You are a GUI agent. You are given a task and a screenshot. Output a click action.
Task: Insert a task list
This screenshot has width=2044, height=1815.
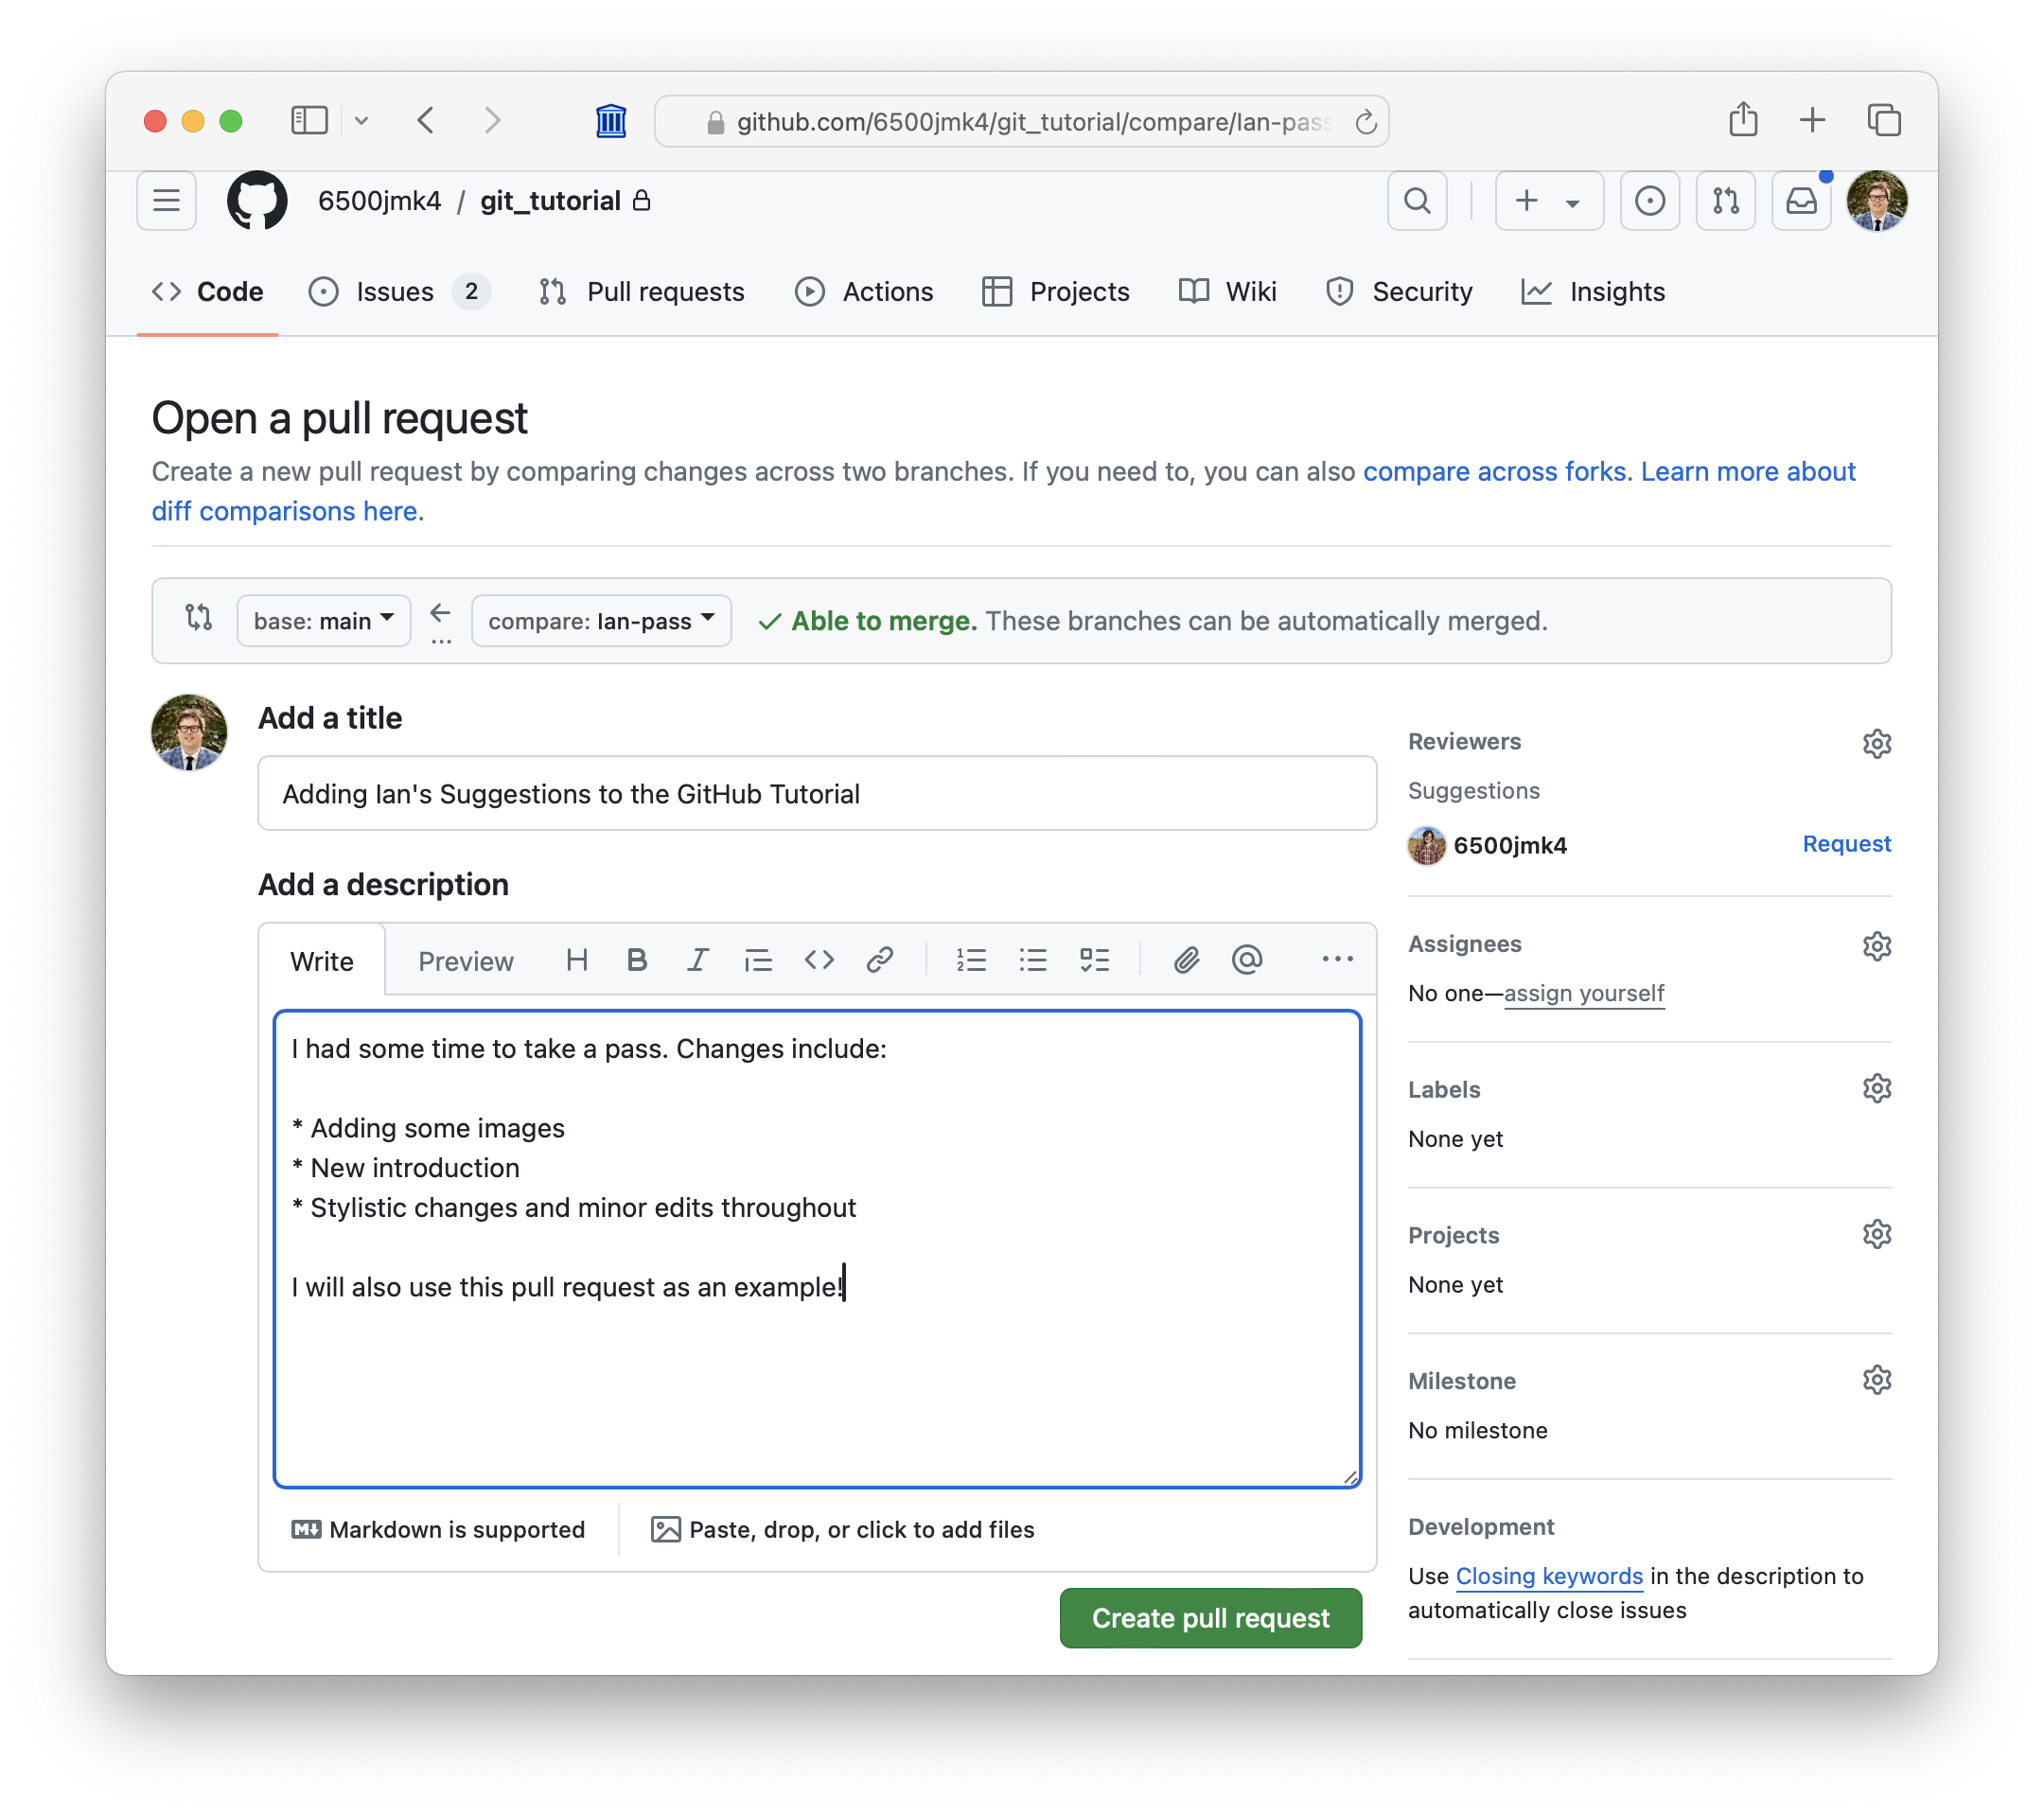[1095, 961]
